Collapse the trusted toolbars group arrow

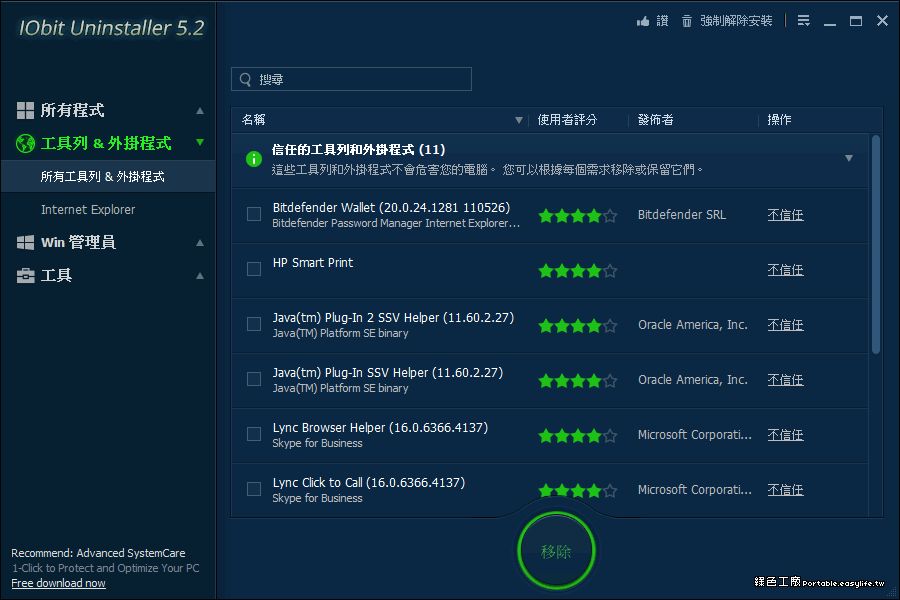[x=848, y=158]
